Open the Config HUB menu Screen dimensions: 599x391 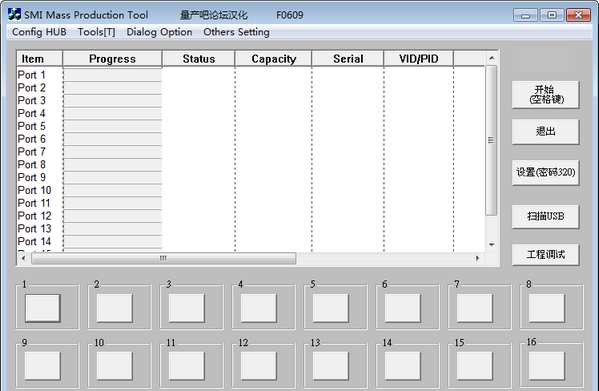click(x=39, y=32)
